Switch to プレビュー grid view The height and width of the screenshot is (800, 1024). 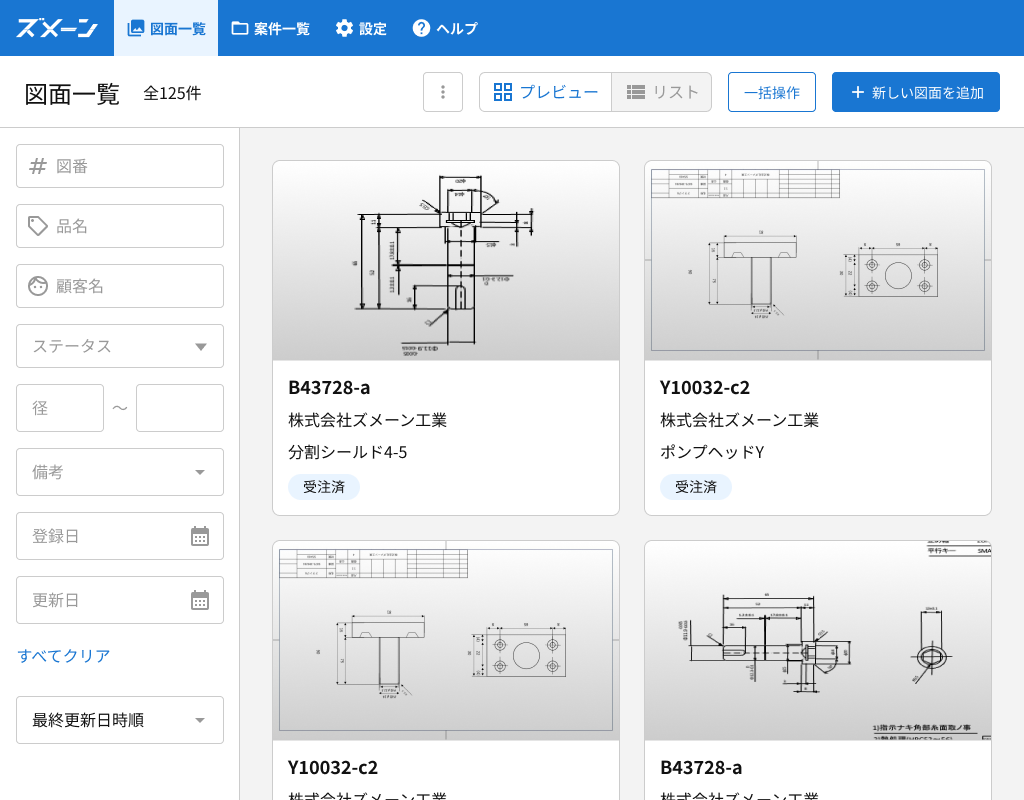[545, 91]
